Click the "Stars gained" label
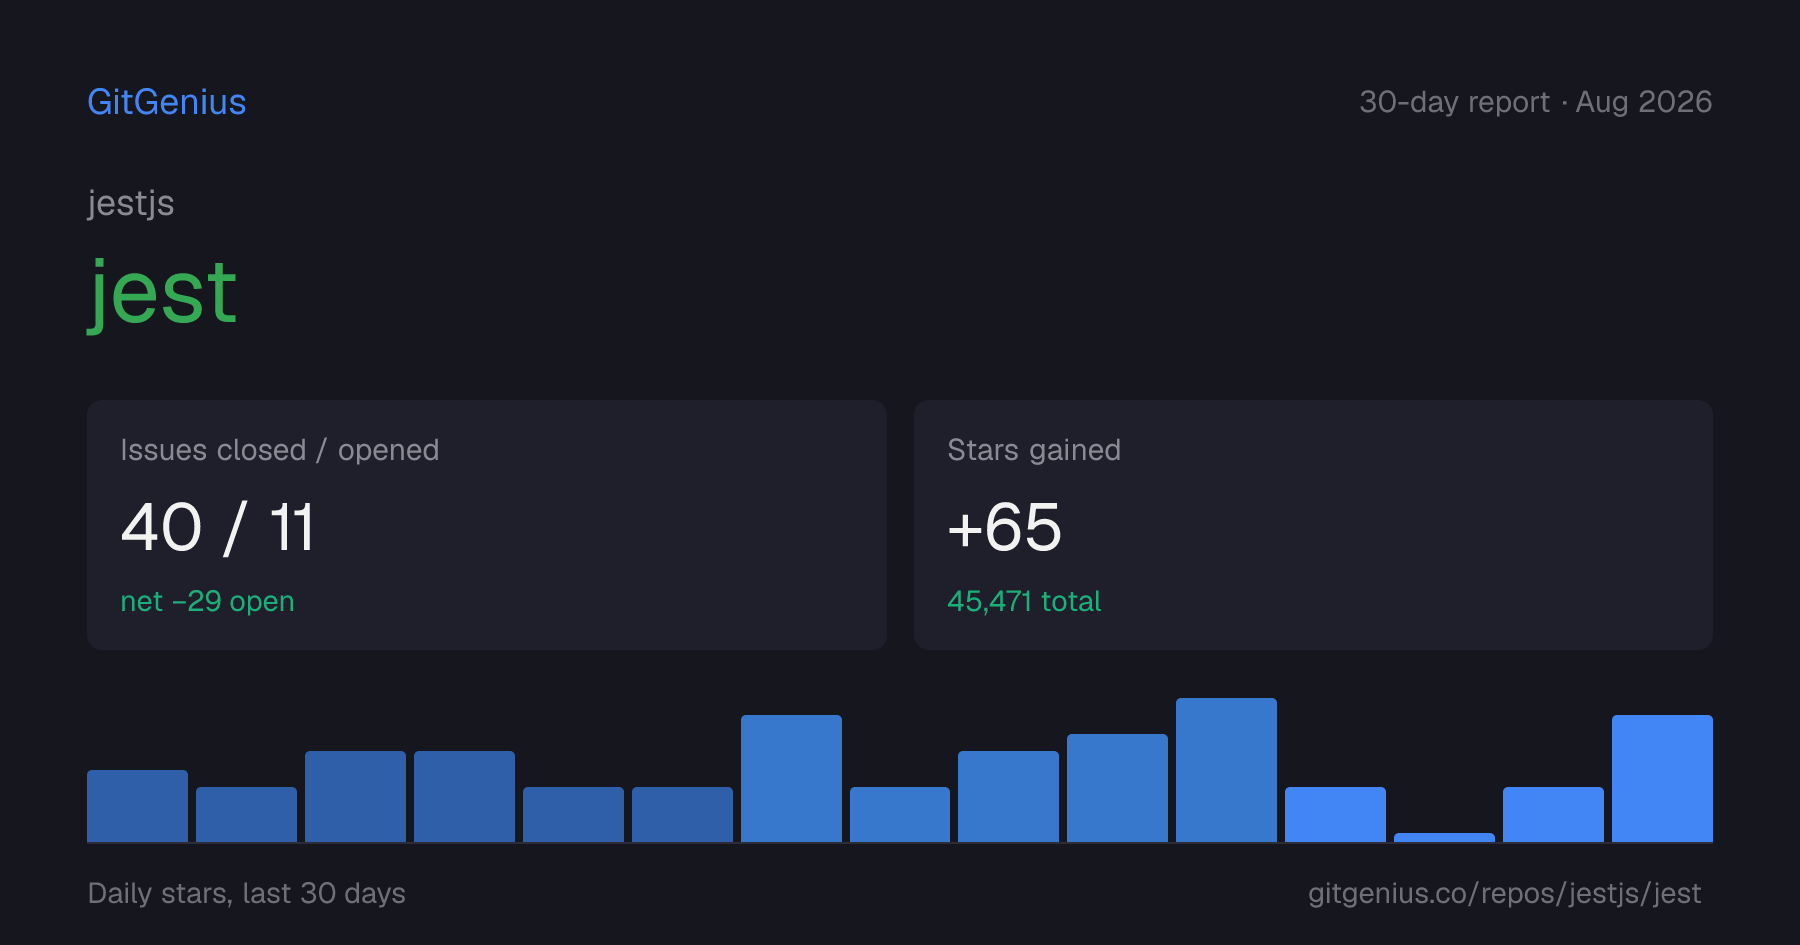The height and width of the screenshot is (945, 1800). tap(1034, 450)
